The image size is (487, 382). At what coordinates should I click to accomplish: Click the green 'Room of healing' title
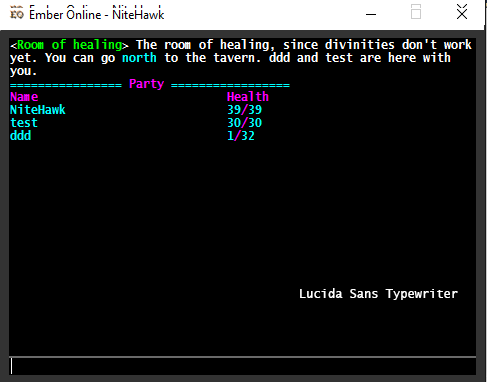(70, 45)
